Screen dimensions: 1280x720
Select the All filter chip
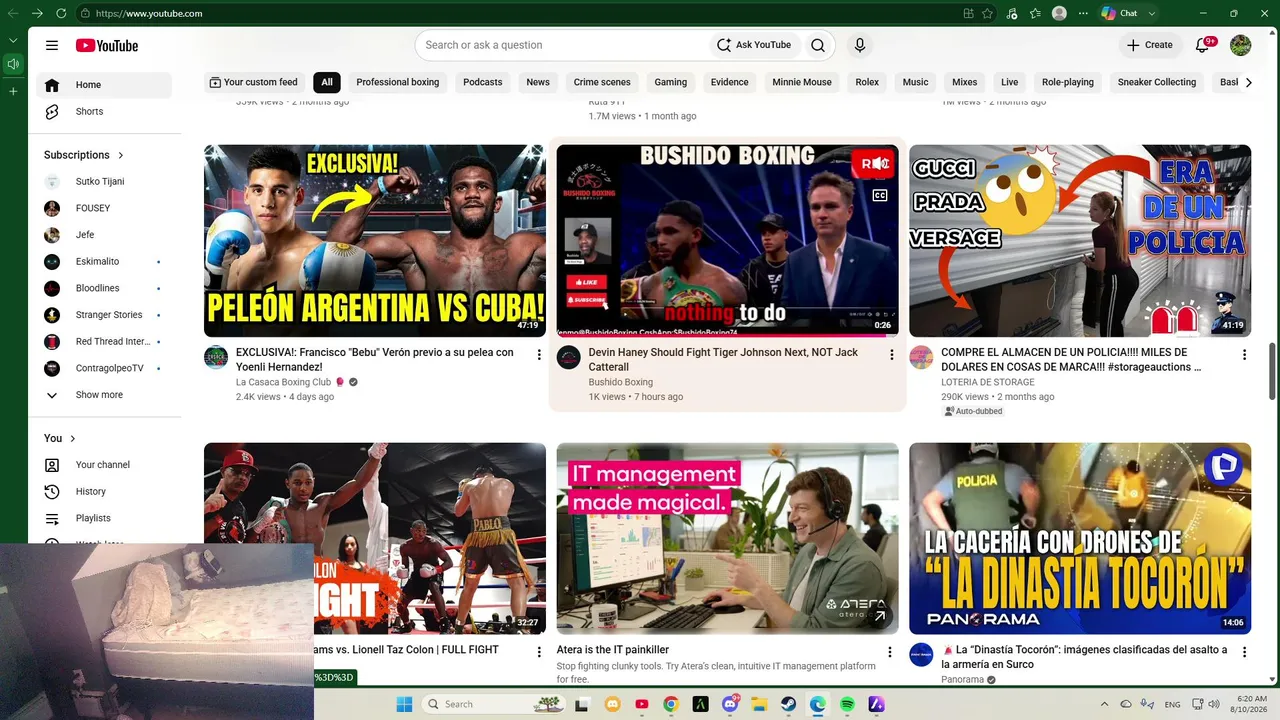pos(327,82)
